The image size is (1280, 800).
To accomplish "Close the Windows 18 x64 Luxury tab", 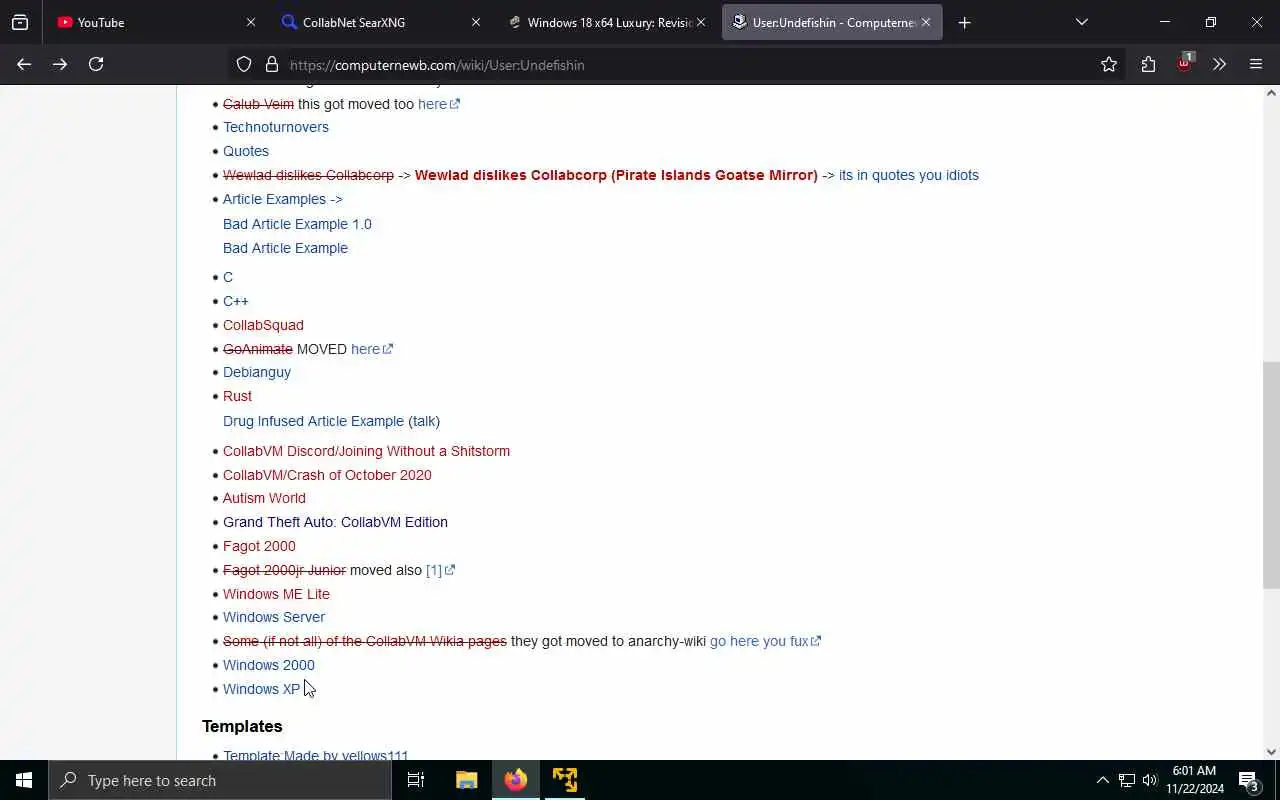I will click(701, 22).
